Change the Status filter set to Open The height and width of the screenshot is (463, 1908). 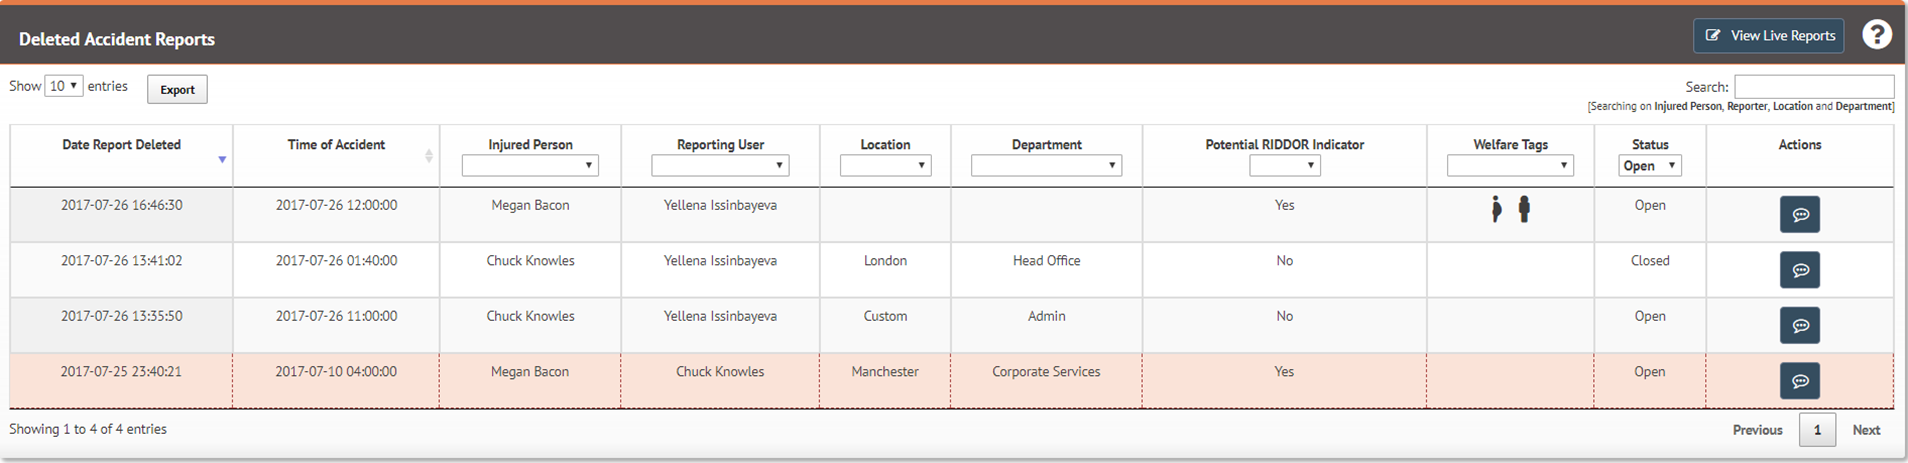1650,166
